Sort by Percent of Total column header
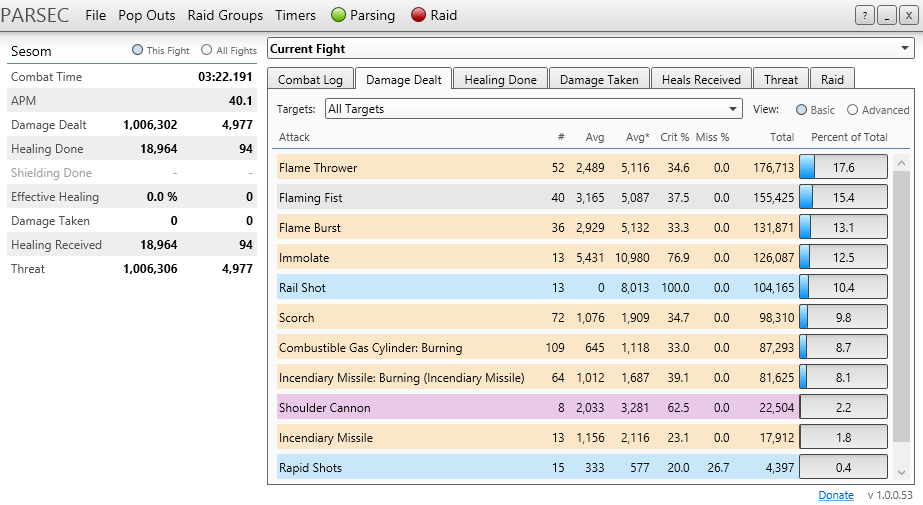 (x=849, y=137)
